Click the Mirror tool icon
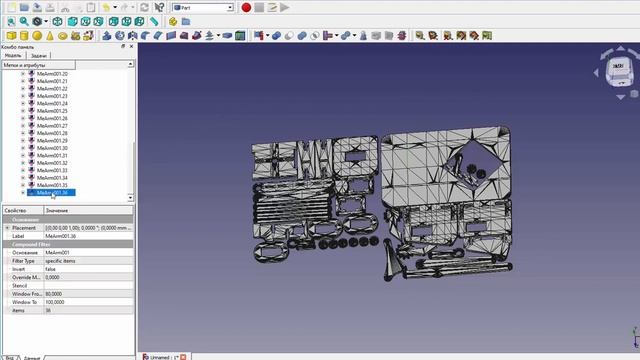The image size is (640, 360). (x=132, y=36)
